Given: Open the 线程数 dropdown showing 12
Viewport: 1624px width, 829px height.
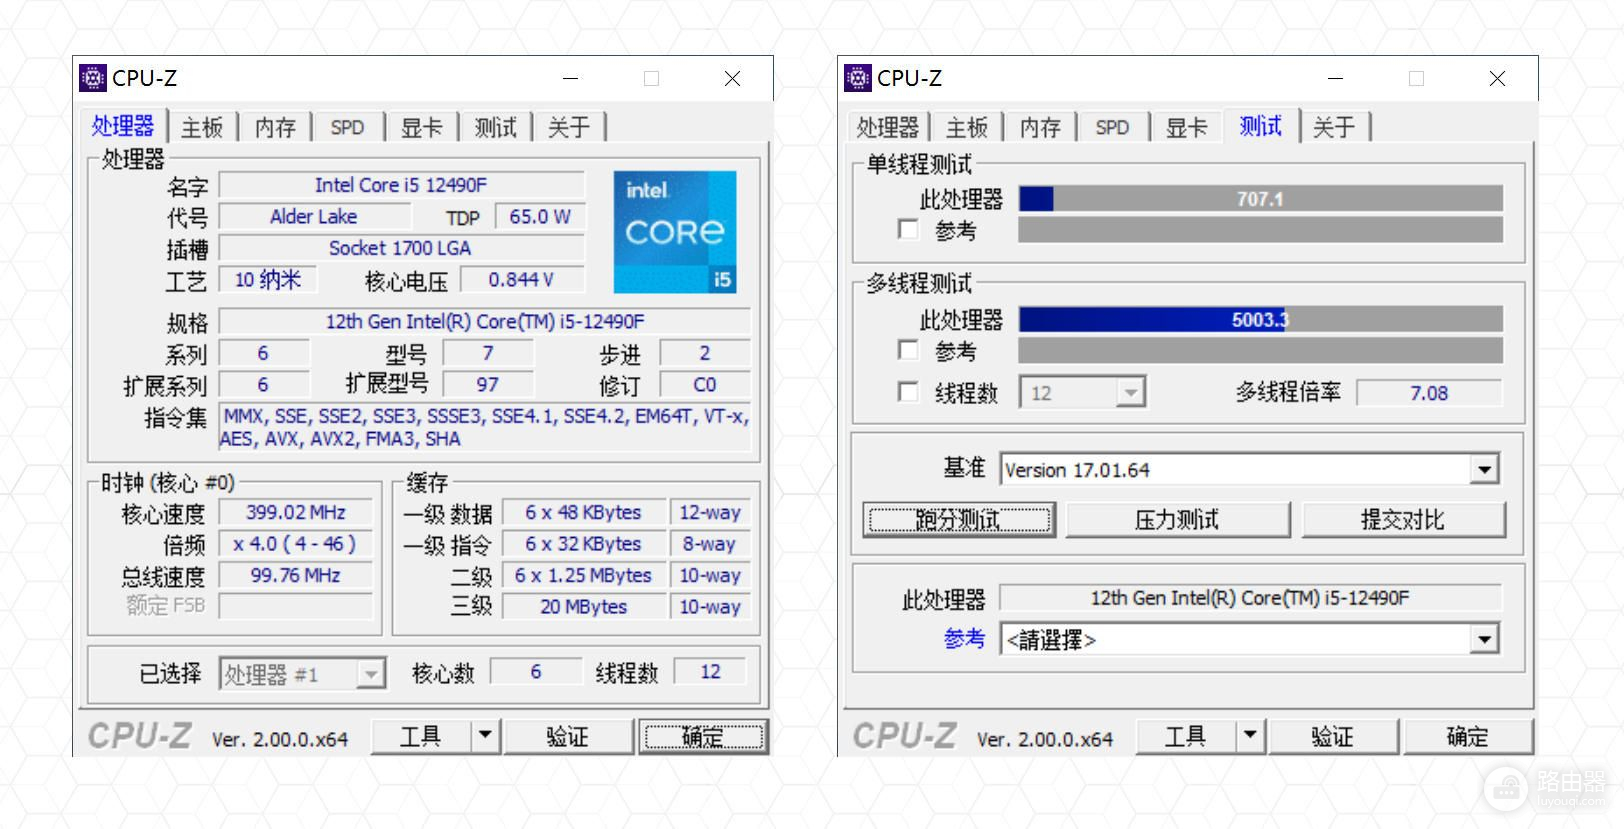Looking at the screenshot, I should click(1131, 393).
